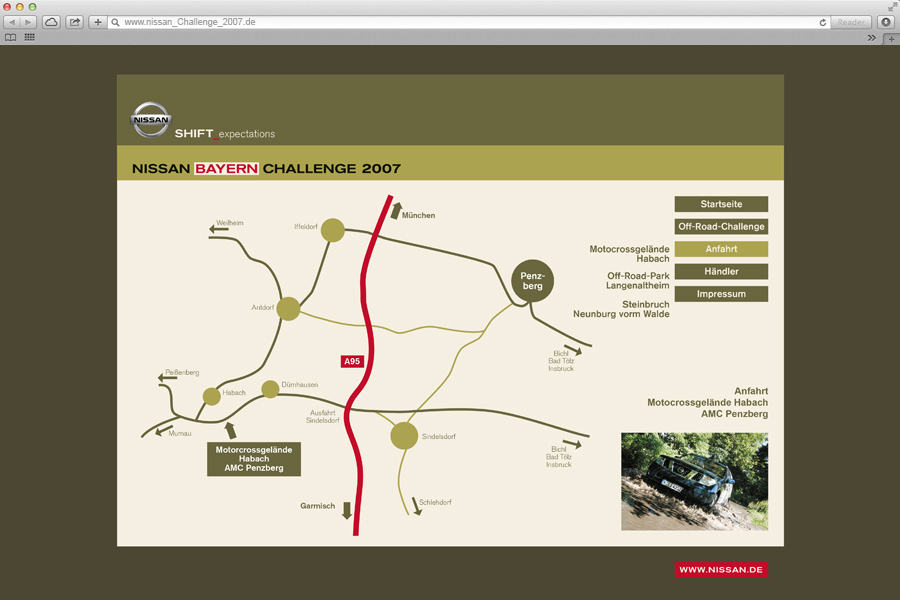Image resolution: width=900 pixels, height=600 pixels.
Task: Click the Habach town marker
Action: (x=212, y=396)
